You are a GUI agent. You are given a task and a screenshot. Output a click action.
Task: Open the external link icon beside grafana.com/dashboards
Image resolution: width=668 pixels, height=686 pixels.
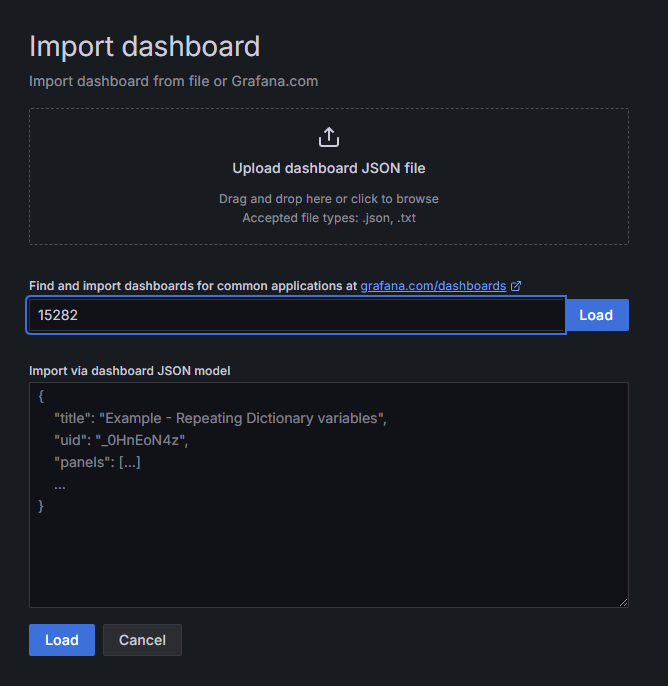[516, 286]
